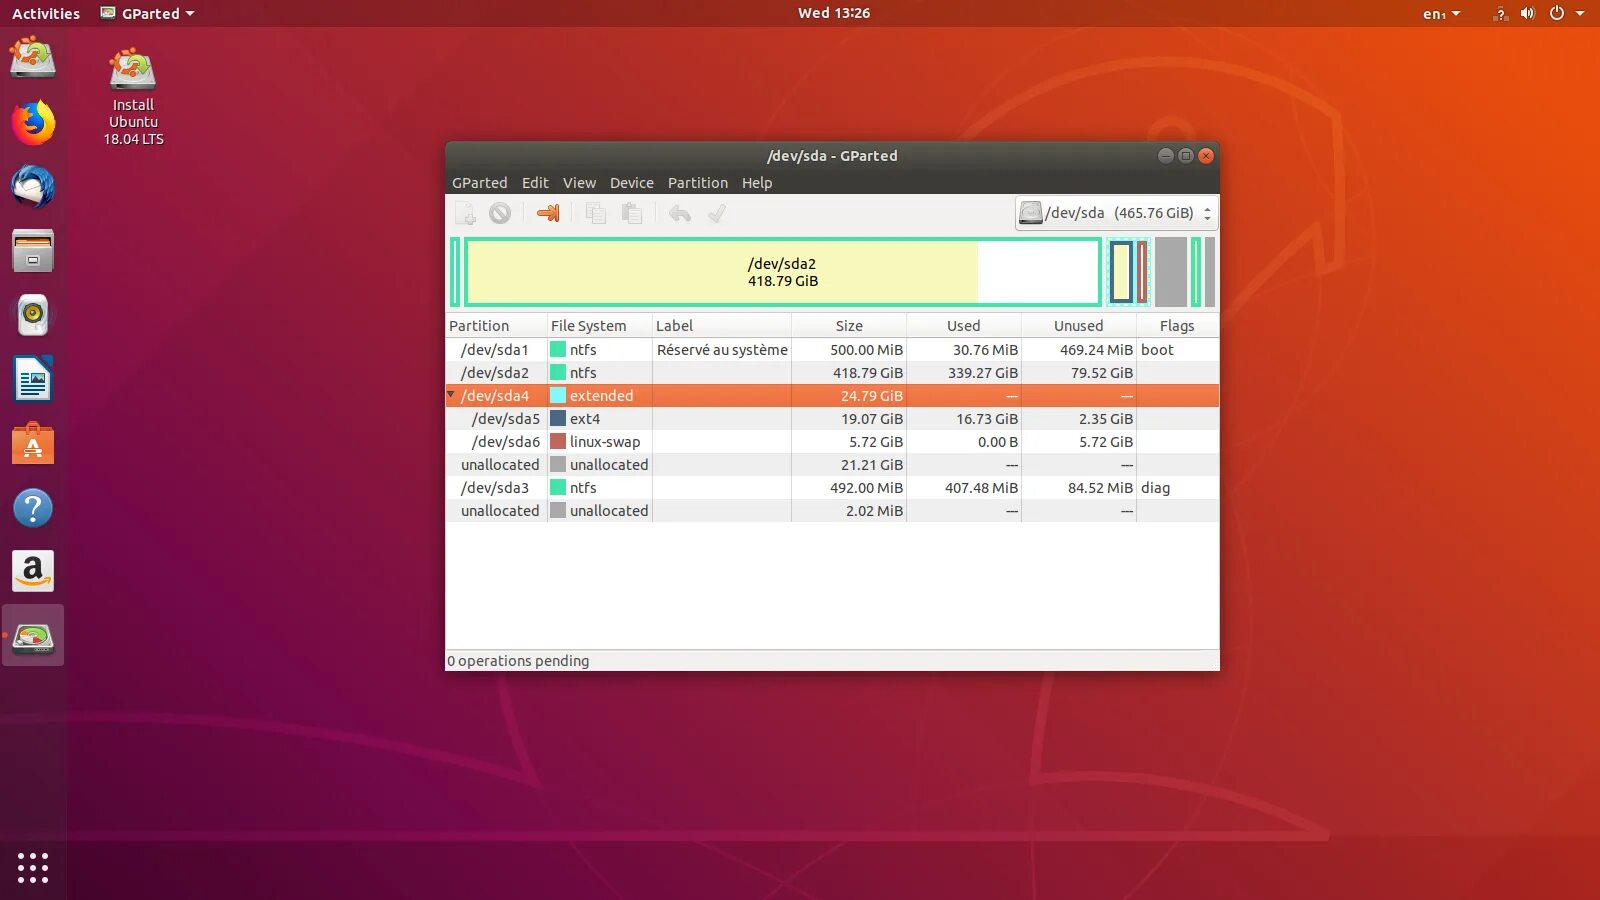
Task: Select the /dev/sda2 partition row
Action: tap(832, 372)
